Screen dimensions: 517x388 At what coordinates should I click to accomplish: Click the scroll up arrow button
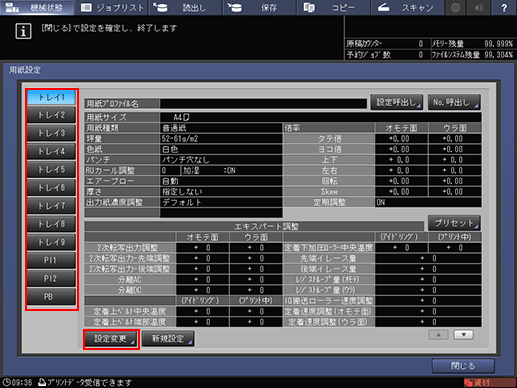coord(438,335)
